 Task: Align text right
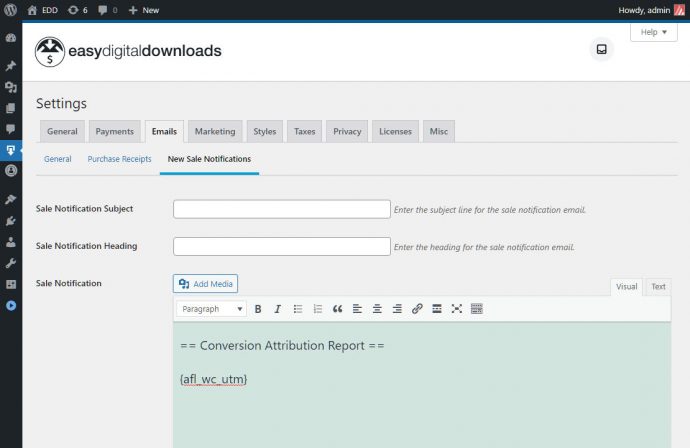(x=397, y=309)
